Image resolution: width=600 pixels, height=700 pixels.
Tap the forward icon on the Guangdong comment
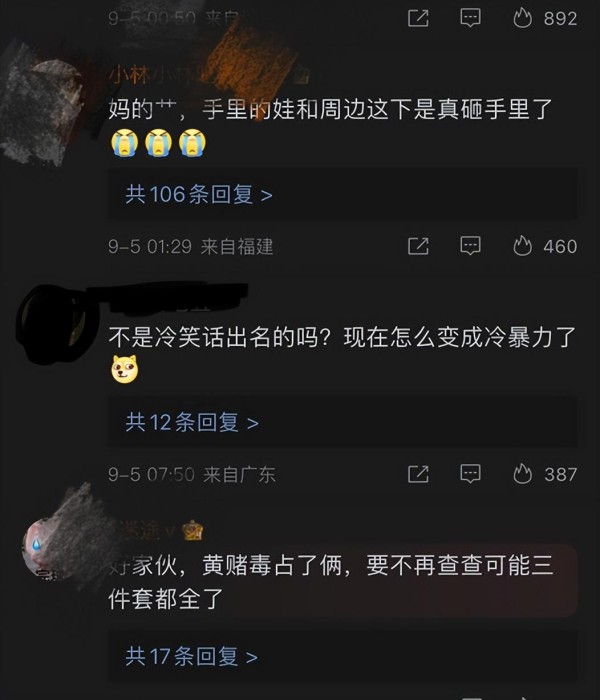(418, 474)
